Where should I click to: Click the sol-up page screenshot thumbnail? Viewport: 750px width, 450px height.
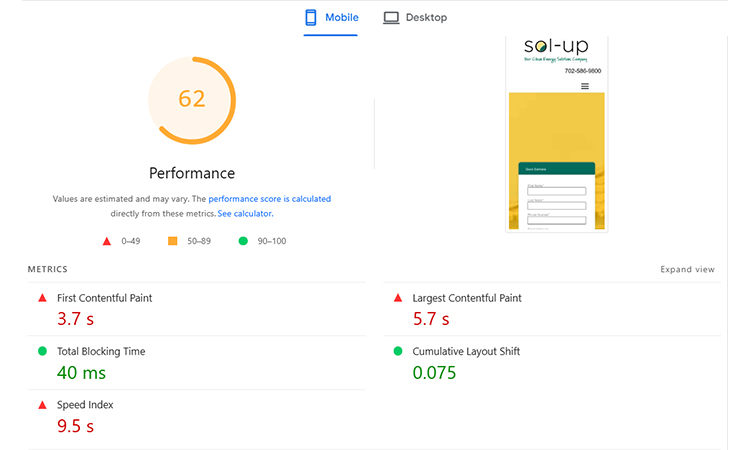click(557, 135)
